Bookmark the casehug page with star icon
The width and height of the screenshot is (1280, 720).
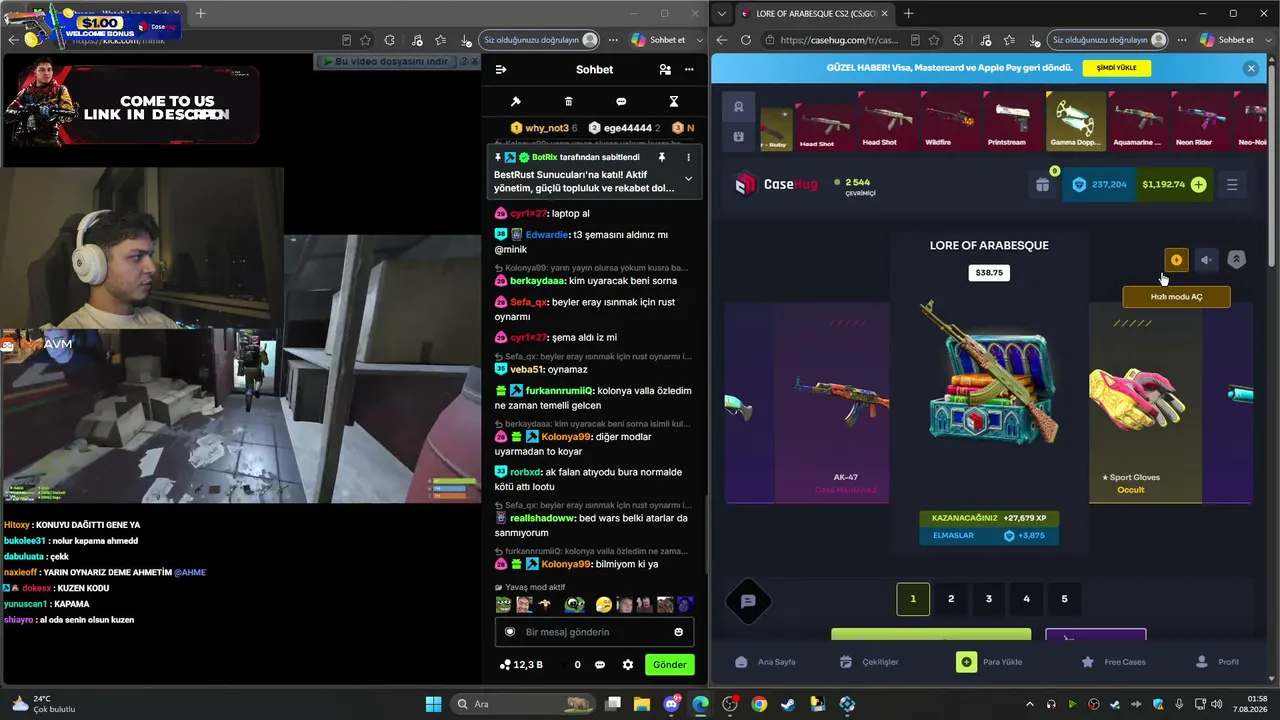pos(935,40)
